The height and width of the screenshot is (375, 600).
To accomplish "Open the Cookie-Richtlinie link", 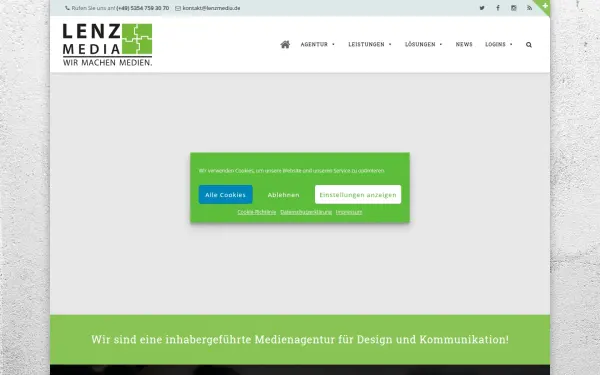I will click(x=257, y=212).
